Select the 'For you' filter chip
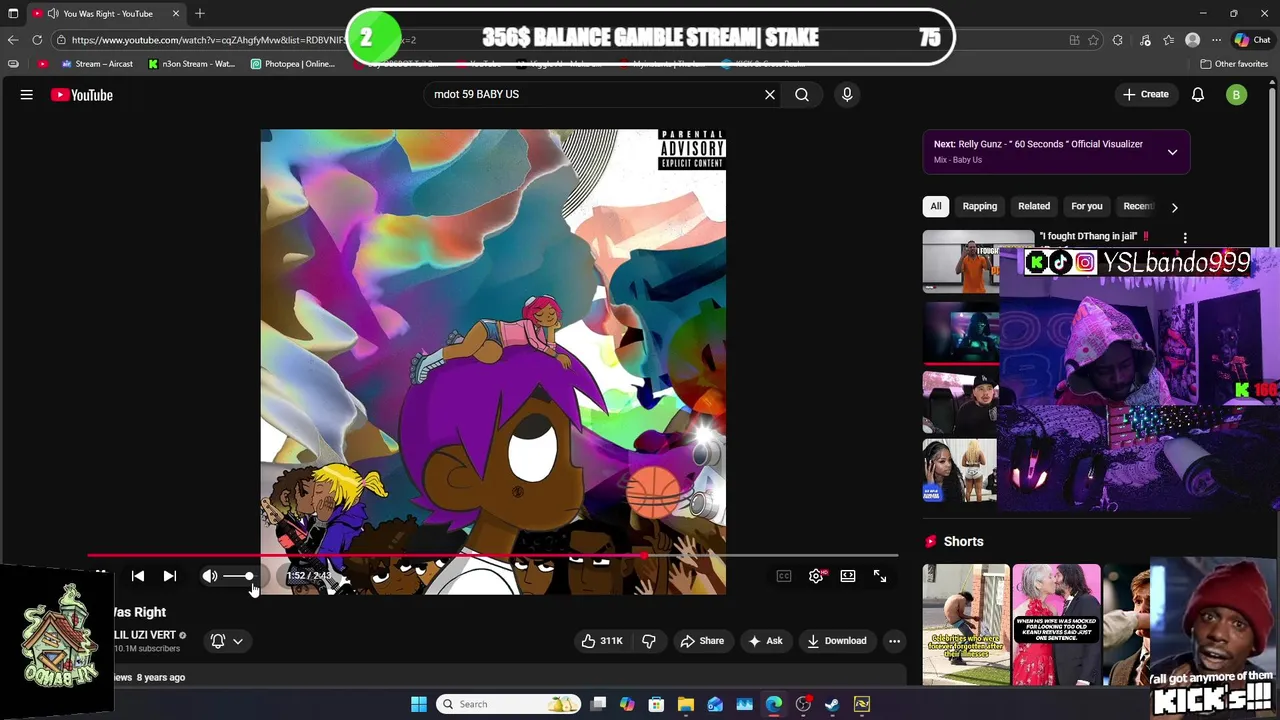This screenshot has height=720, width=1280. click(x=1087, y=206)
